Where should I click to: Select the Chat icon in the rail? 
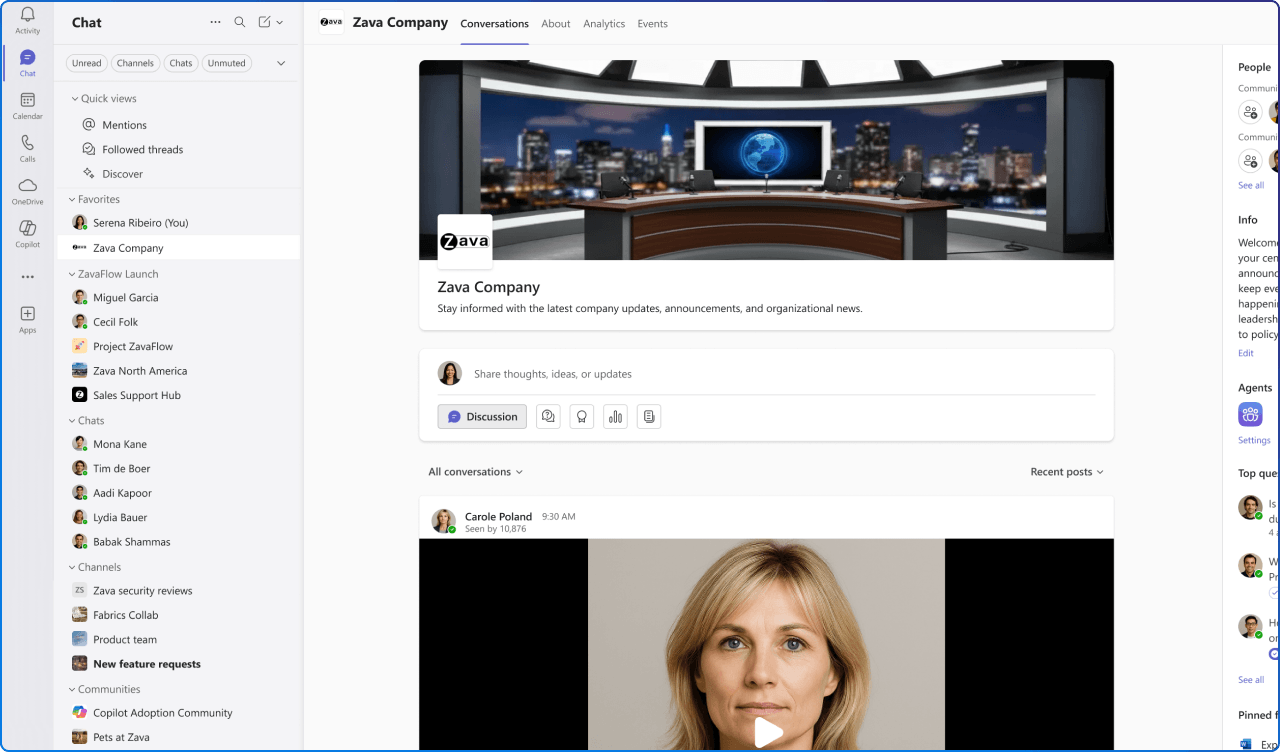point(27,63)
